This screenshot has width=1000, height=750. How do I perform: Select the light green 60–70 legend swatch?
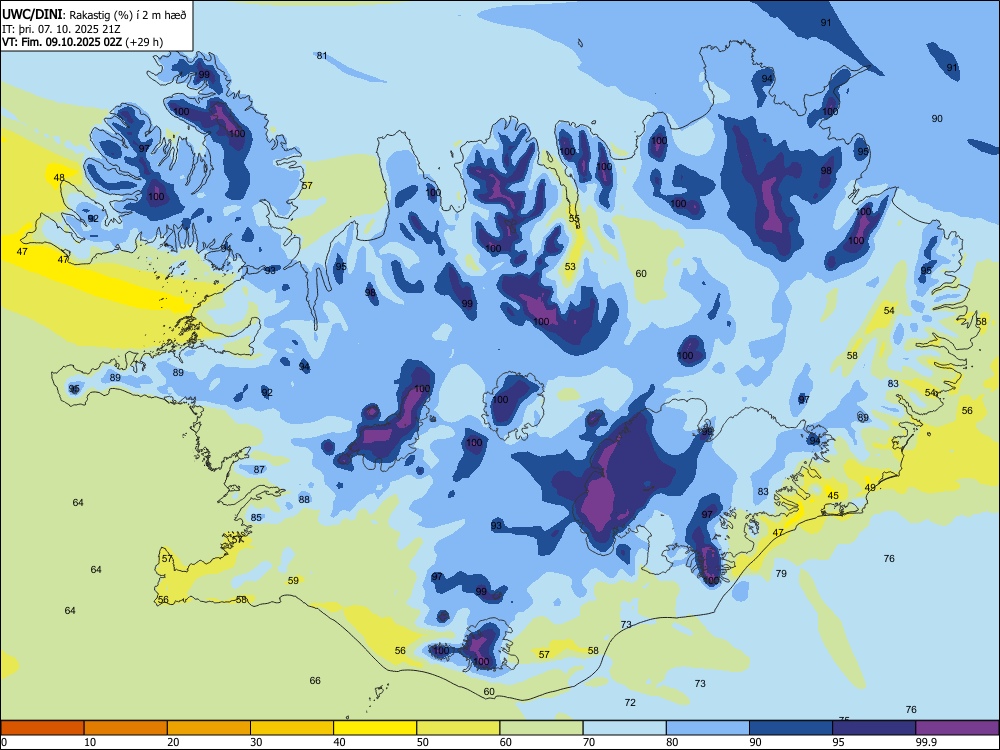(541, 728)
